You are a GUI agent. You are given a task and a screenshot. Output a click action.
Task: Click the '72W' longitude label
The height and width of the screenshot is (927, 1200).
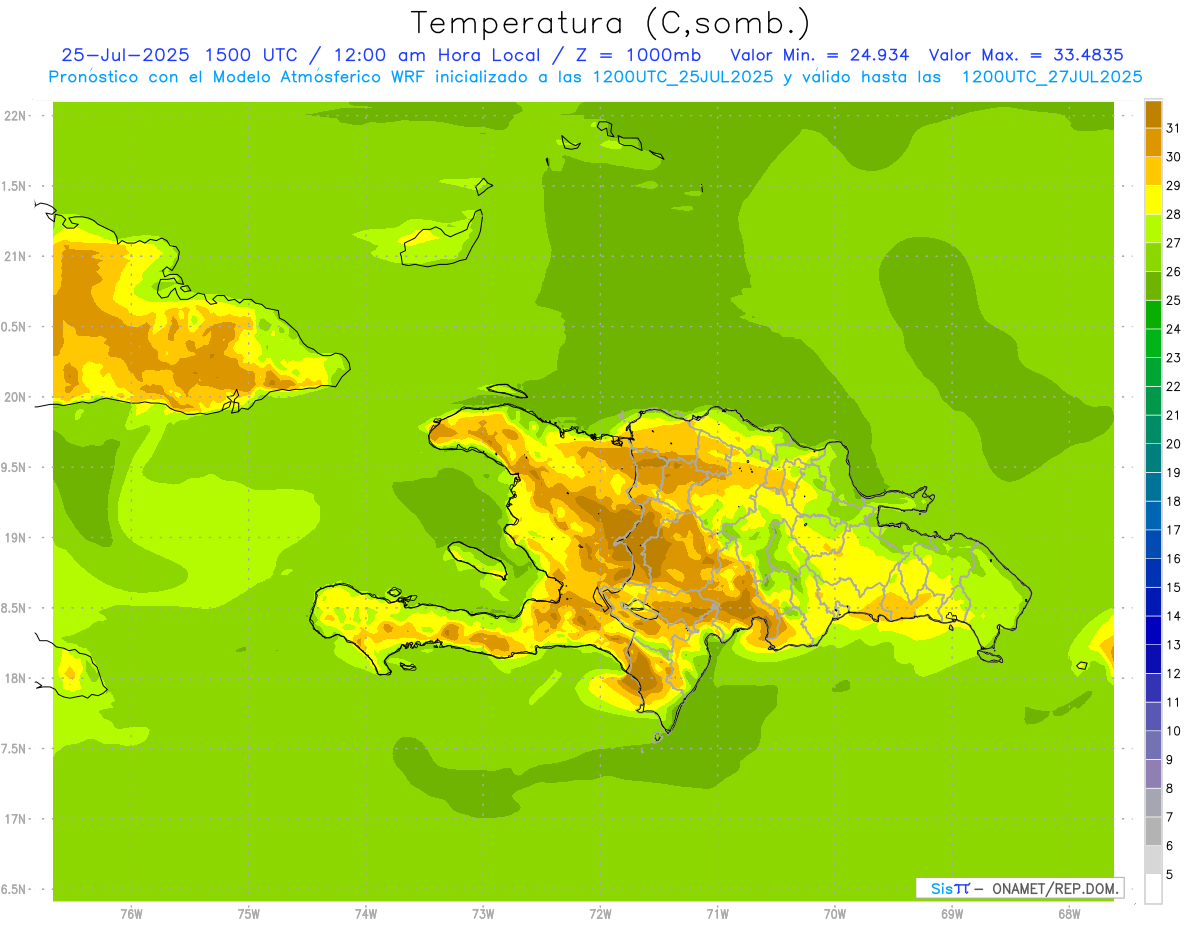coord(600,914)
